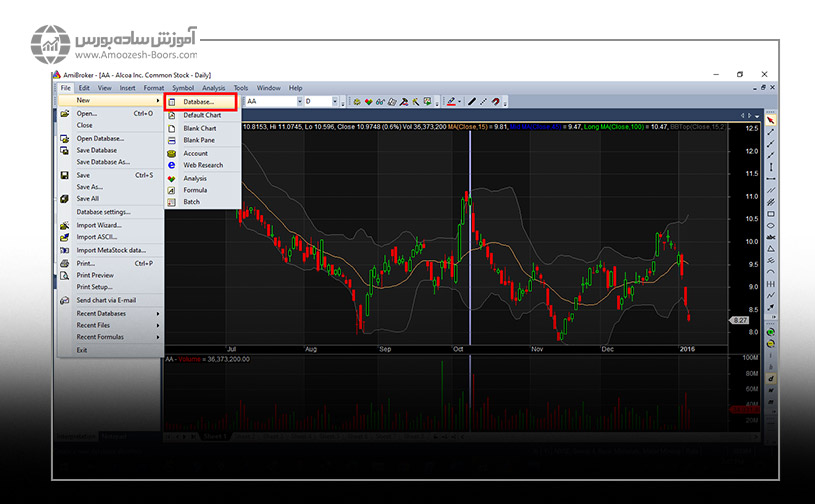The image size is (815, 504).
Task: Select the arrow pointer tool in drawing toolbar
Action: click(x=771, y=120)
